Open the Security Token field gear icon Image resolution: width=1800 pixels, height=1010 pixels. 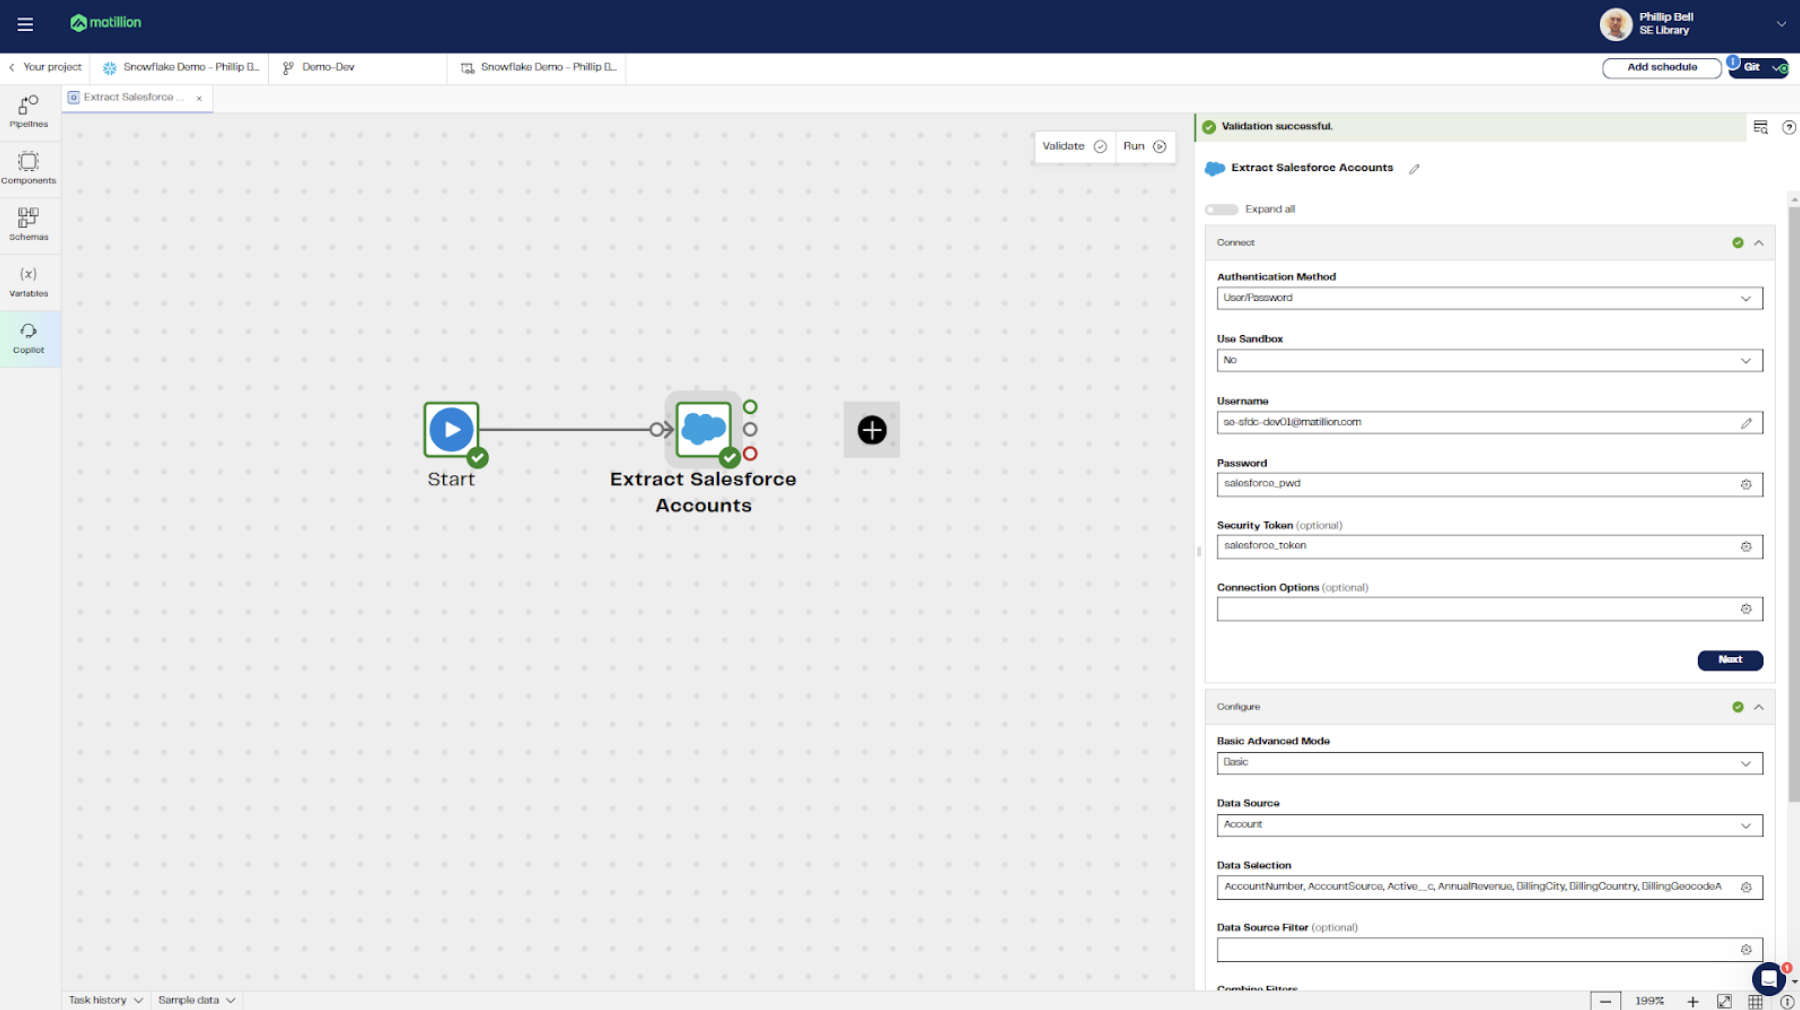click(x=1746, y=546)
